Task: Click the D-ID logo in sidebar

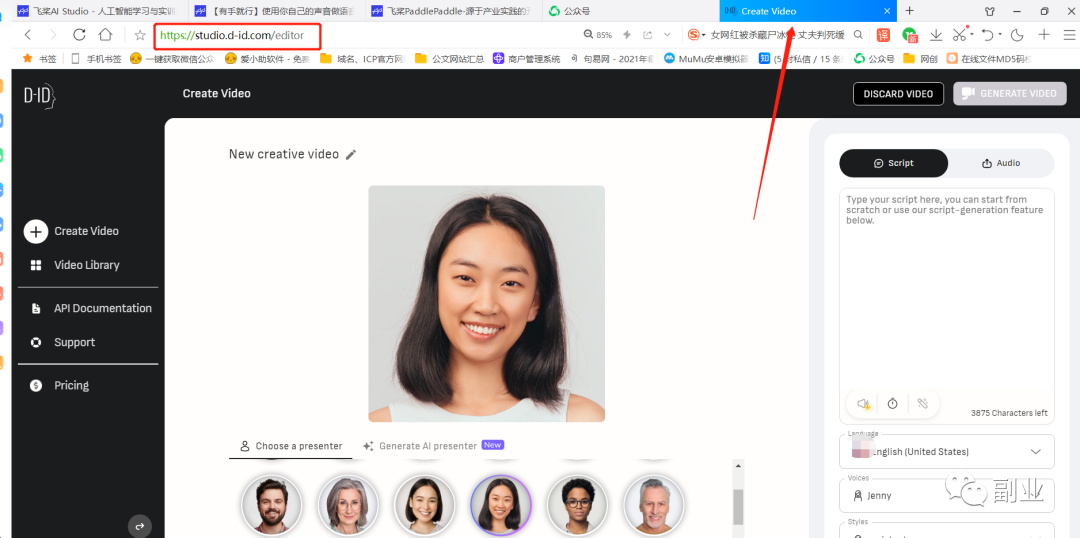Action: point(39,95)
